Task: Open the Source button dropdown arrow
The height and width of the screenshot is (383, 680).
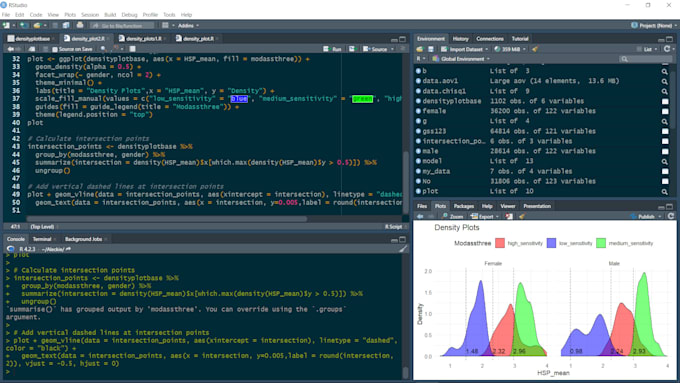Action: pyautogui.click(x=392, y=49)
